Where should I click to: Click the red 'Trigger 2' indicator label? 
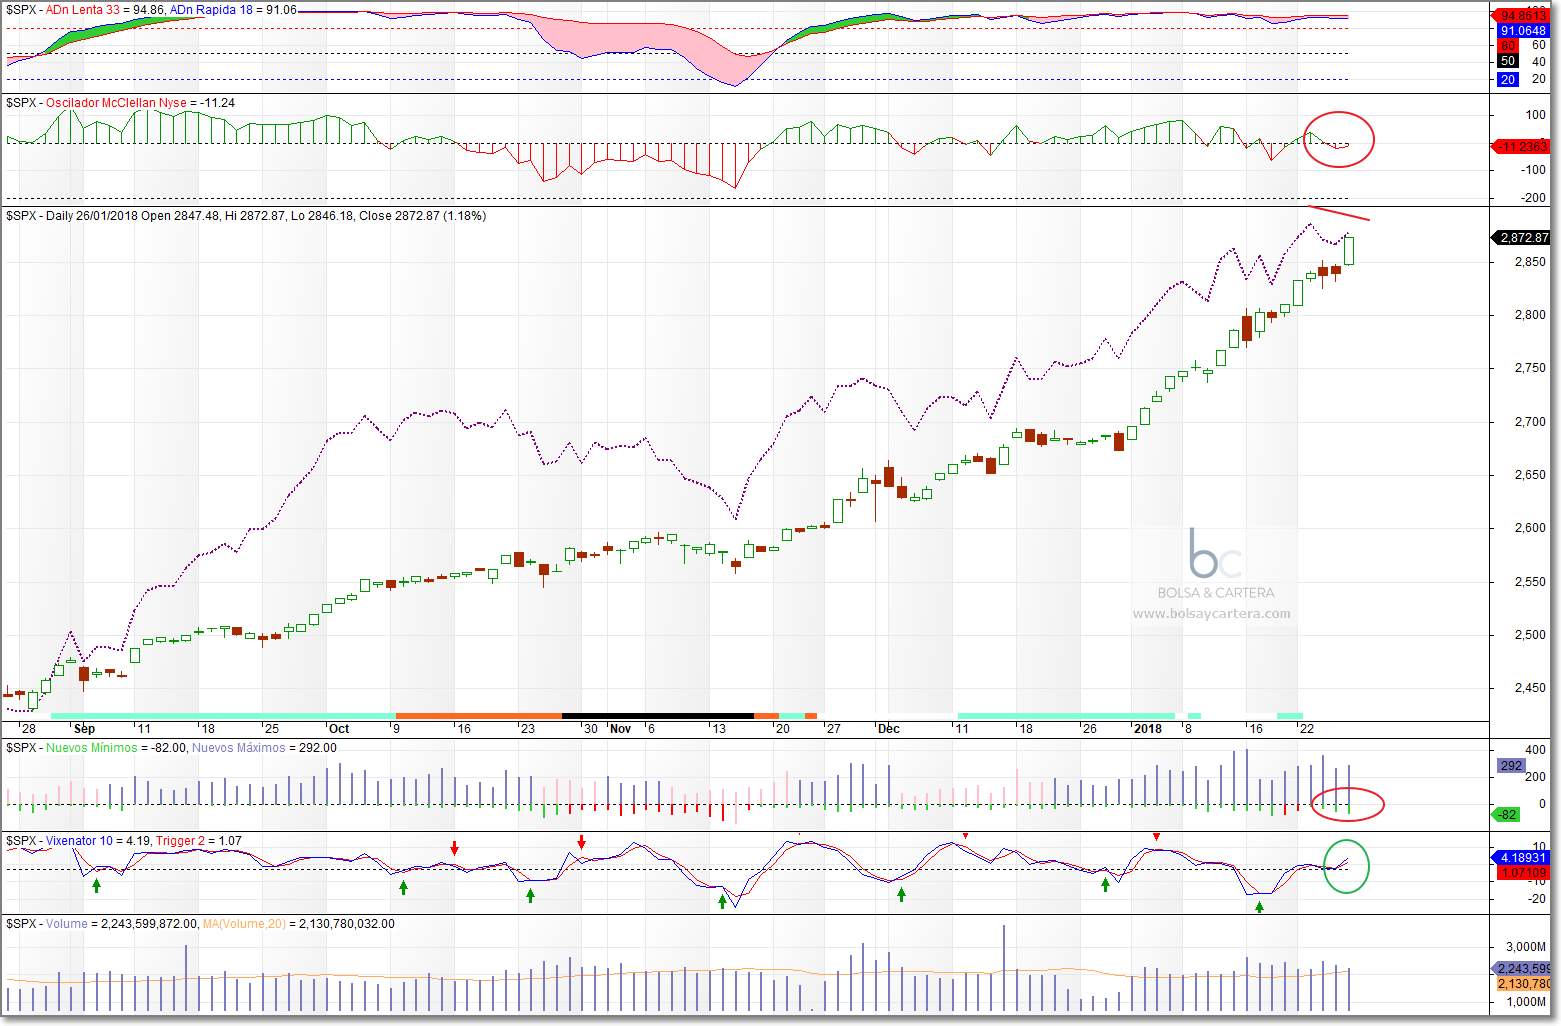181,841
